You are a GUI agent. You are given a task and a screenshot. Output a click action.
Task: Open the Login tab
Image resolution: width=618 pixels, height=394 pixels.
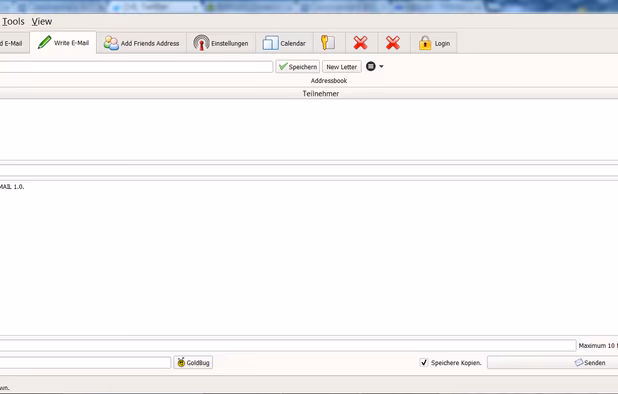[x=434, y=43]
